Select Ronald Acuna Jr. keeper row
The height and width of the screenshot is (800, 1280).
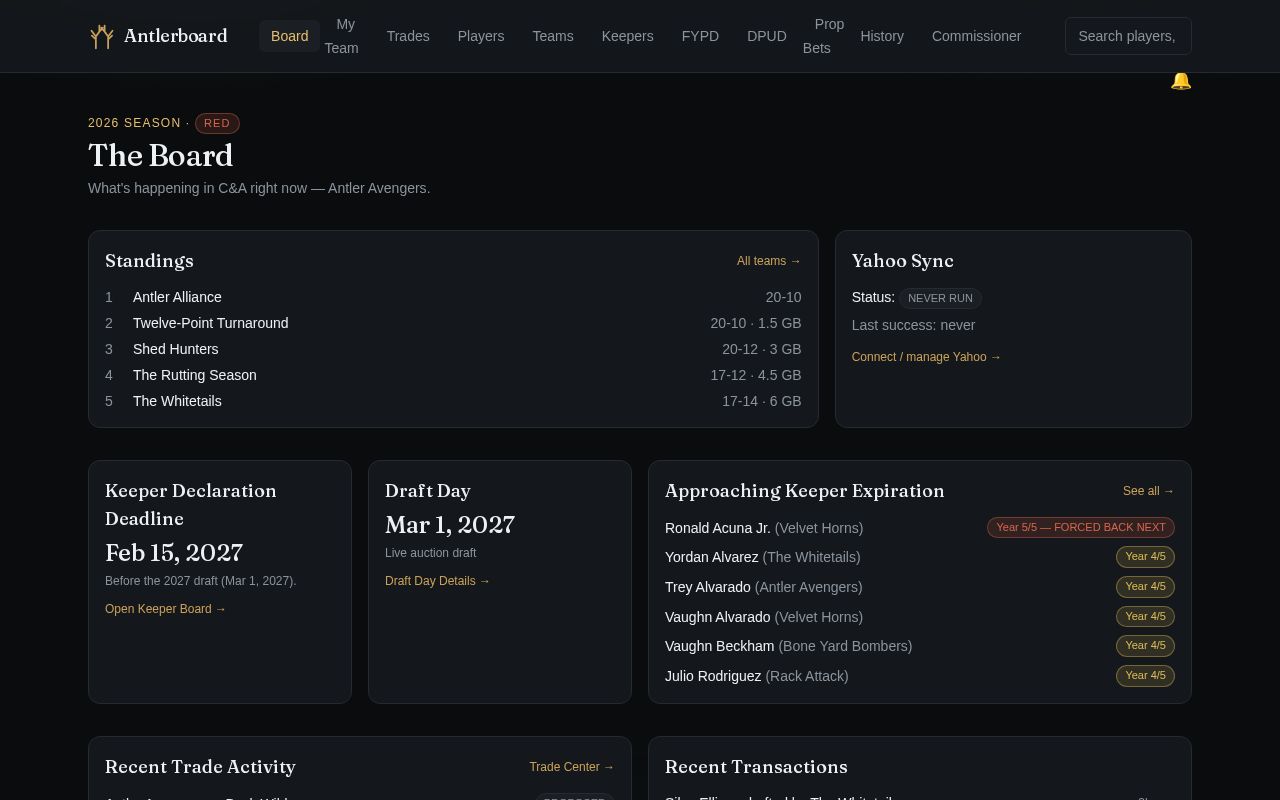click(920, 528)
